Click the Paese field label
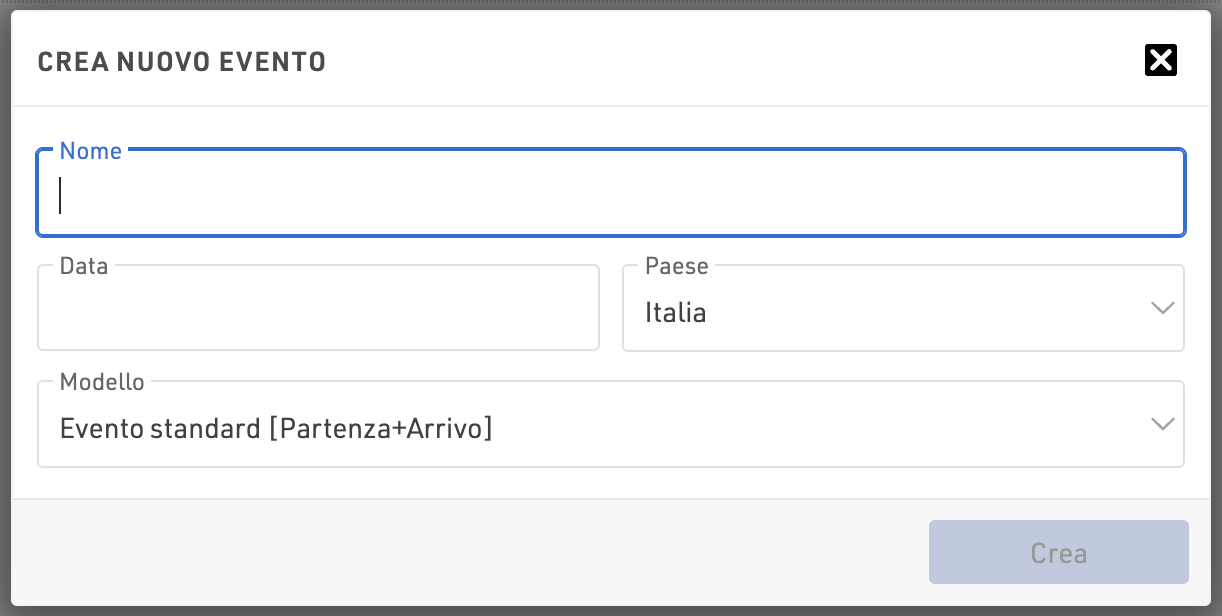1222x616 pixels. point(677,266)
